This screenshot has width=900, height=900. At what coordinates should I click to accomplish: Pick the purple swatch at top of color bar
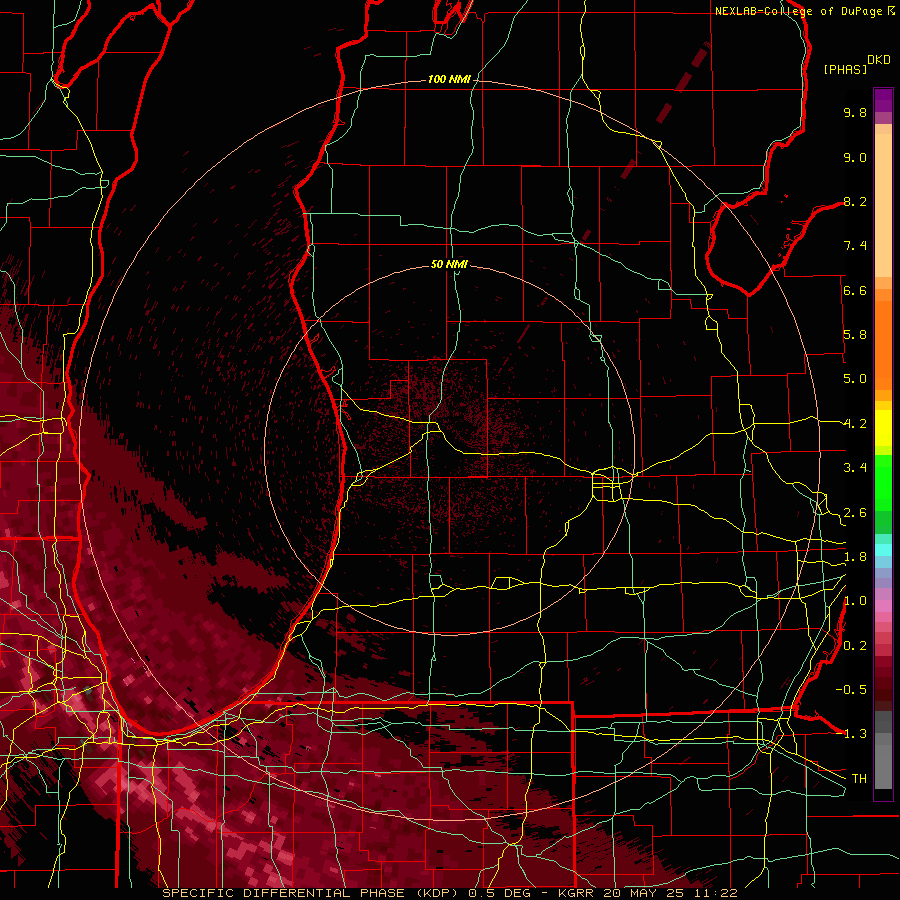click(x=883, y=100)
